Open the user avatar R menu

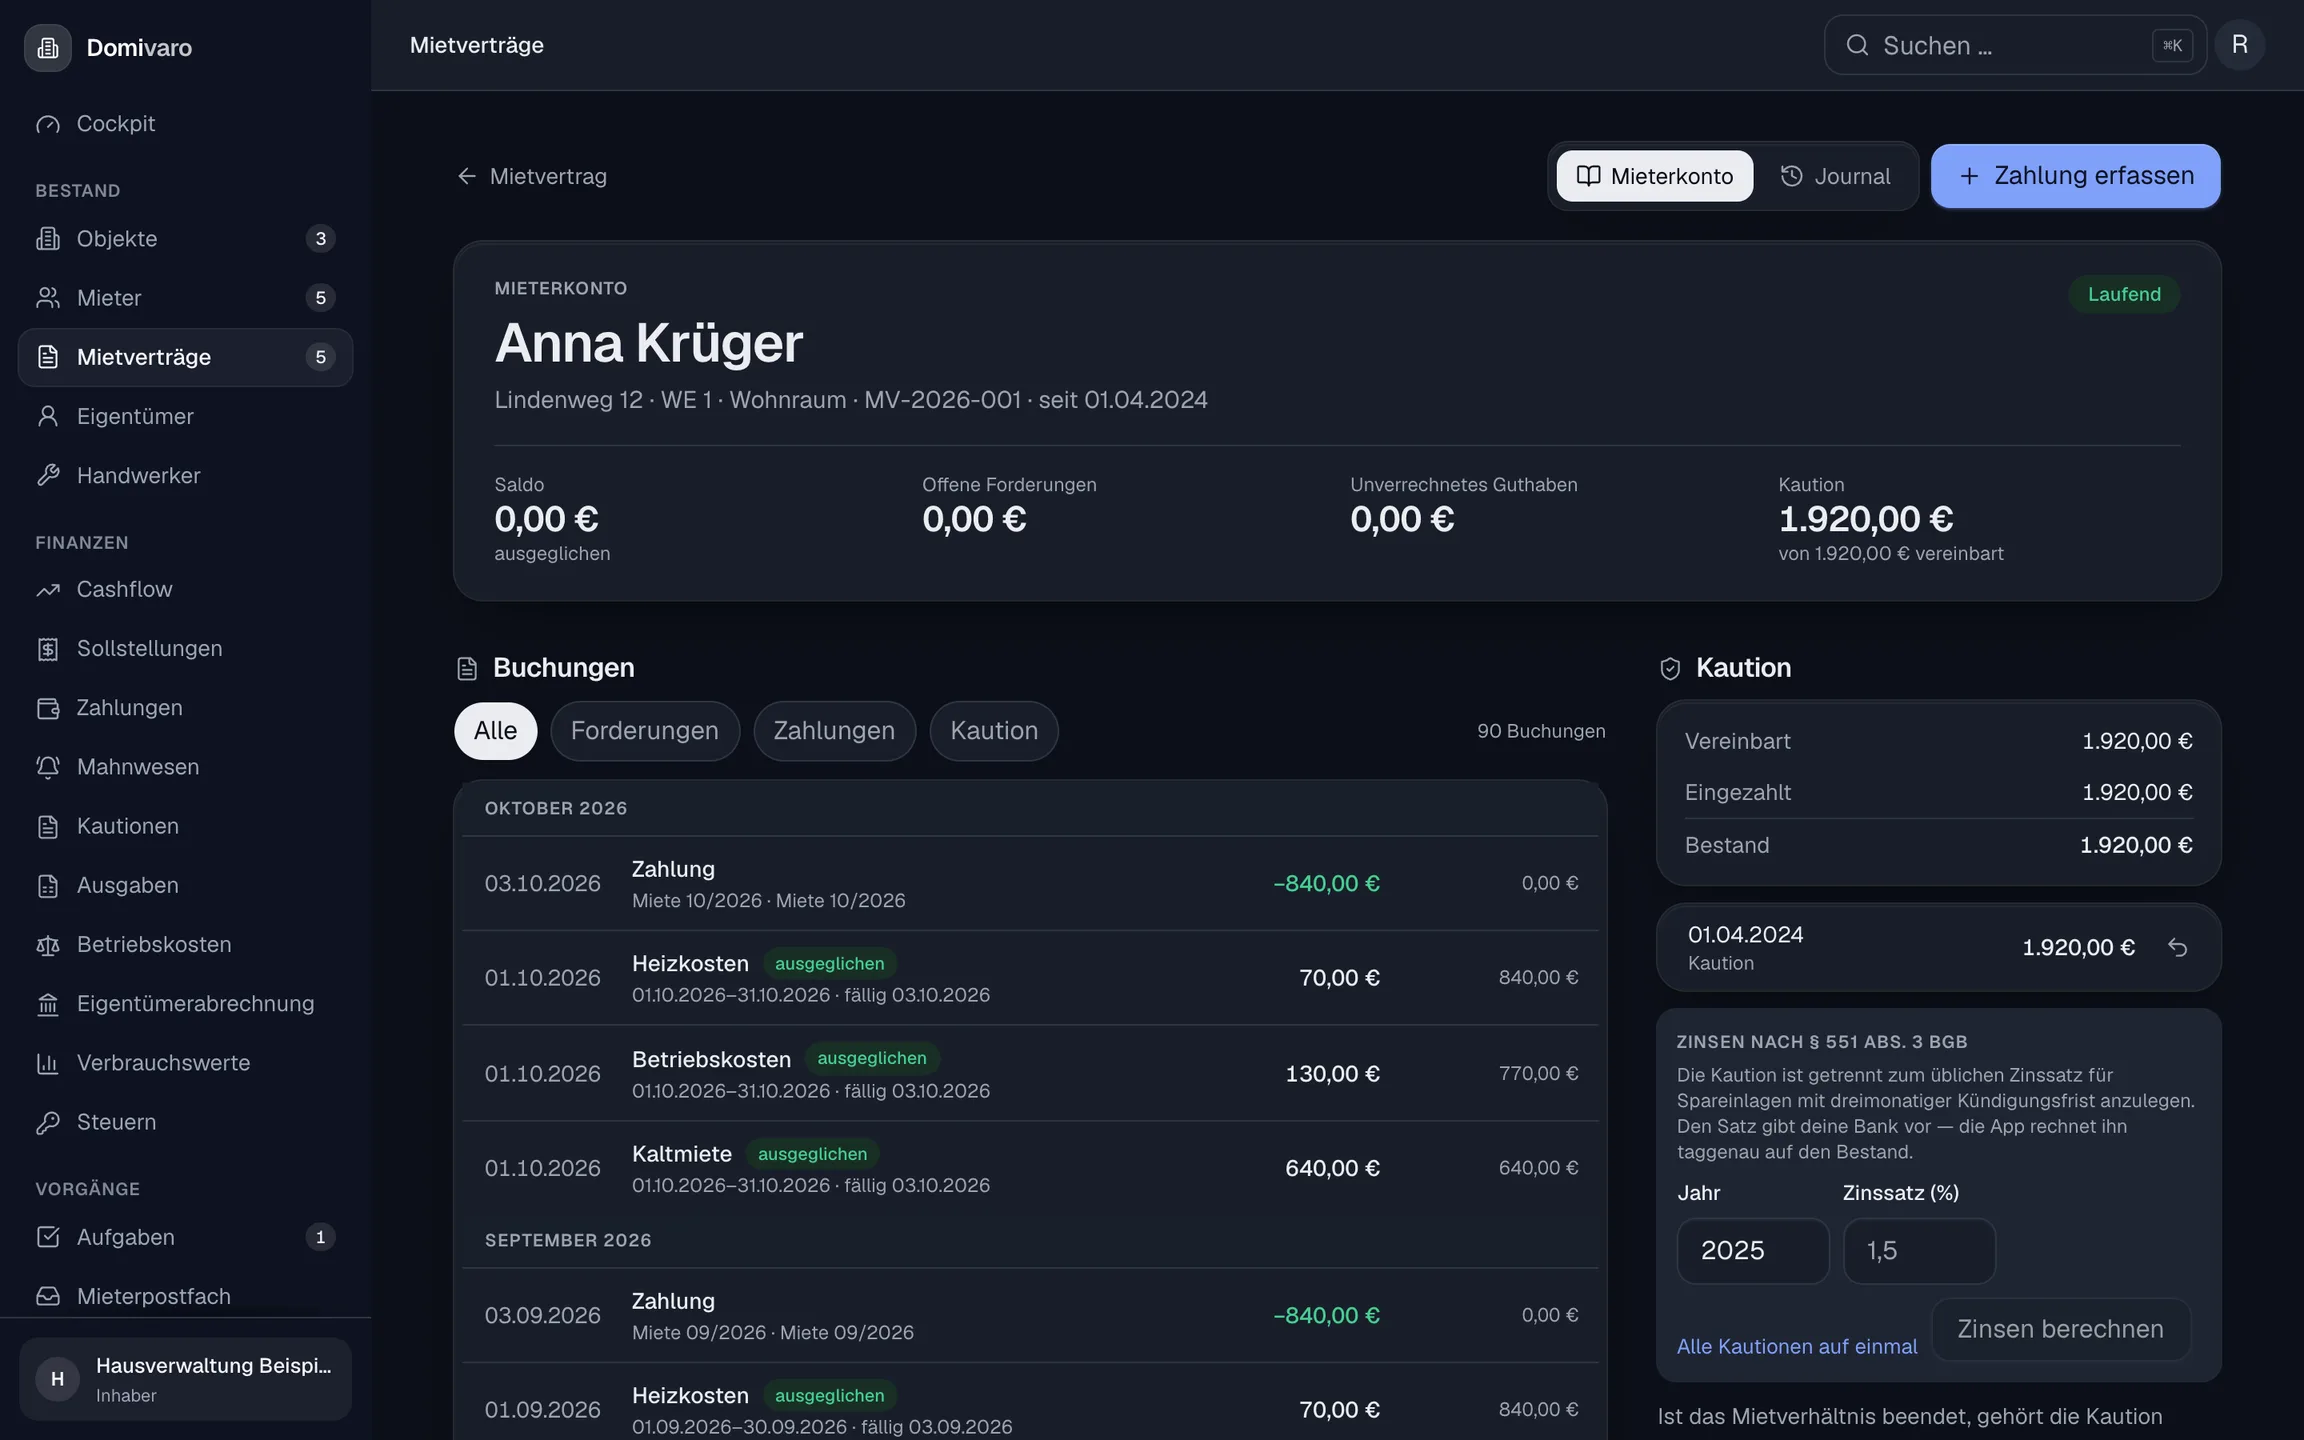pyautogui.click(x=2239, y=45)
